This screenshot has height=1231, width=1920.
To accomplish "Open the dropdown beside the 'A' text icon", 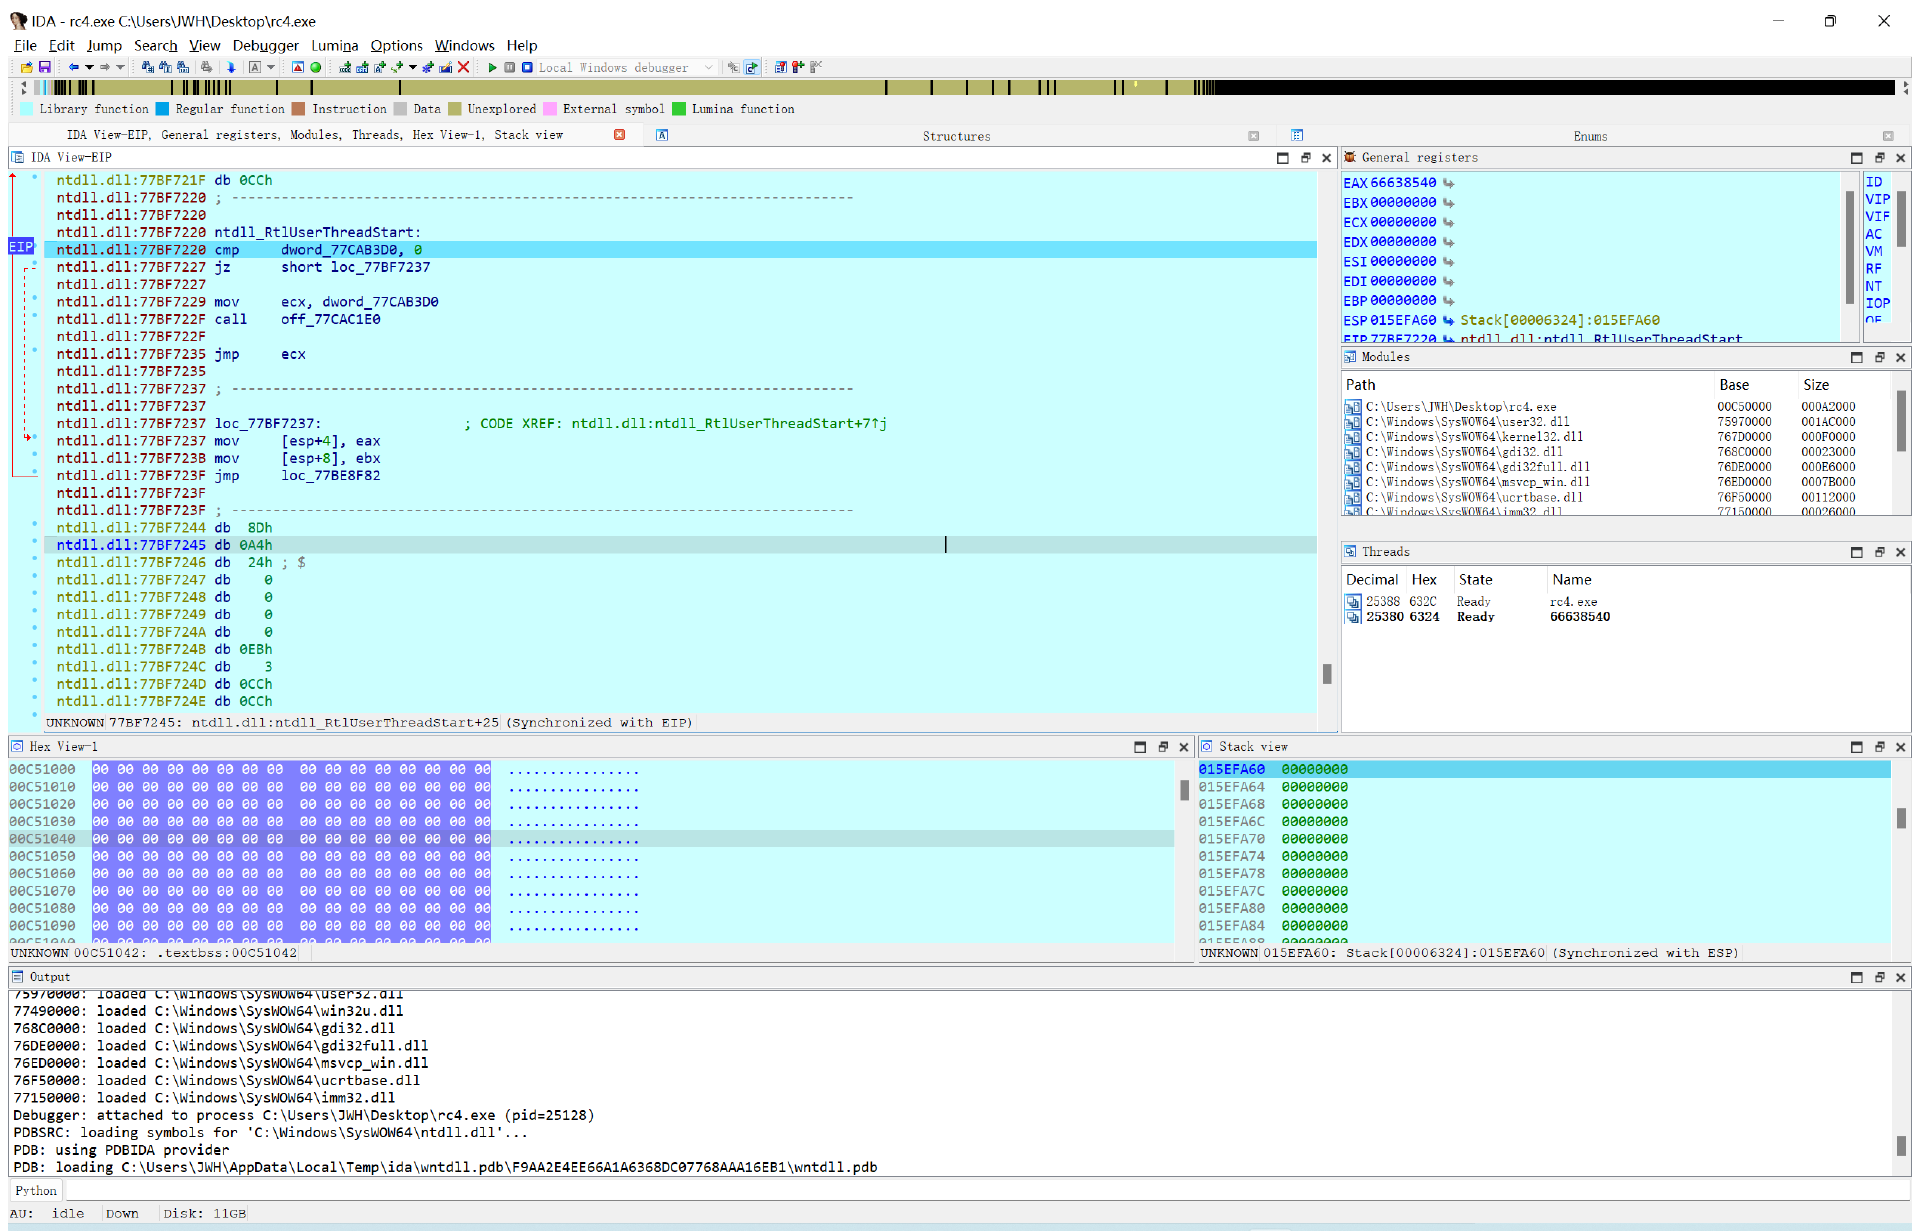I will coord(271,67).
